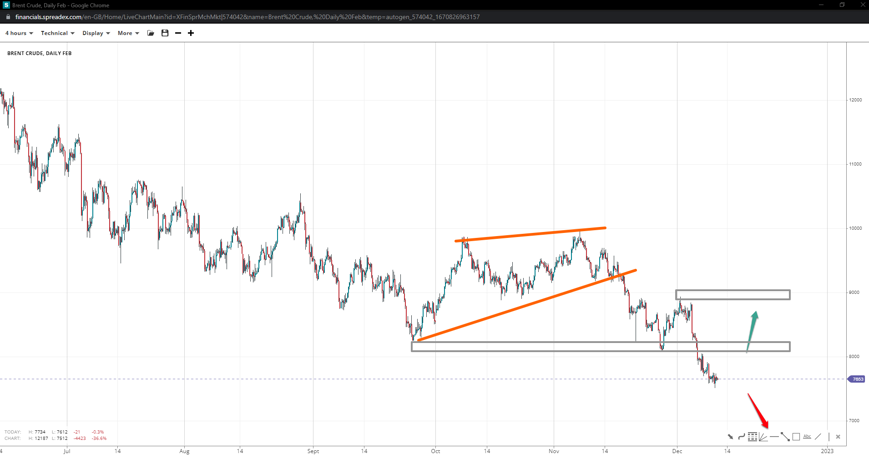
Task: Select the text annotation tool
Action: [807, 437]
